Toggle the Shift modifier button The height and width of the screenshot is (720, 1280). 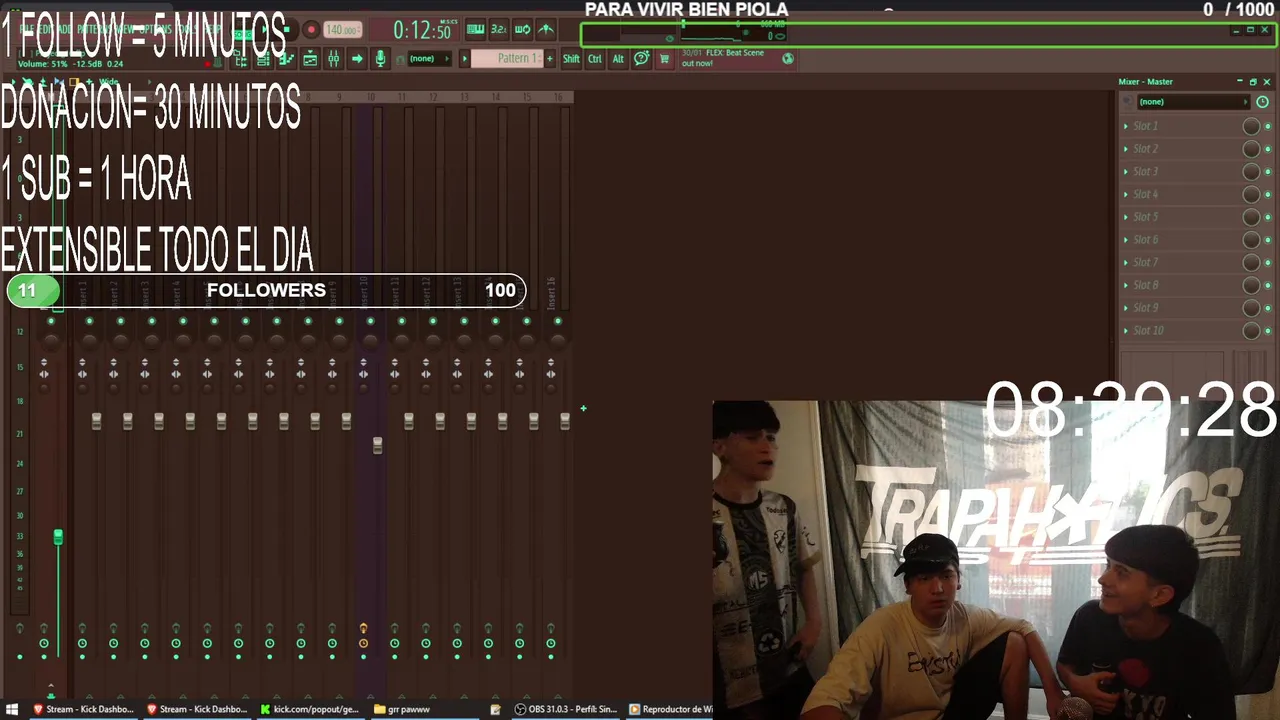tap(571, 59)
